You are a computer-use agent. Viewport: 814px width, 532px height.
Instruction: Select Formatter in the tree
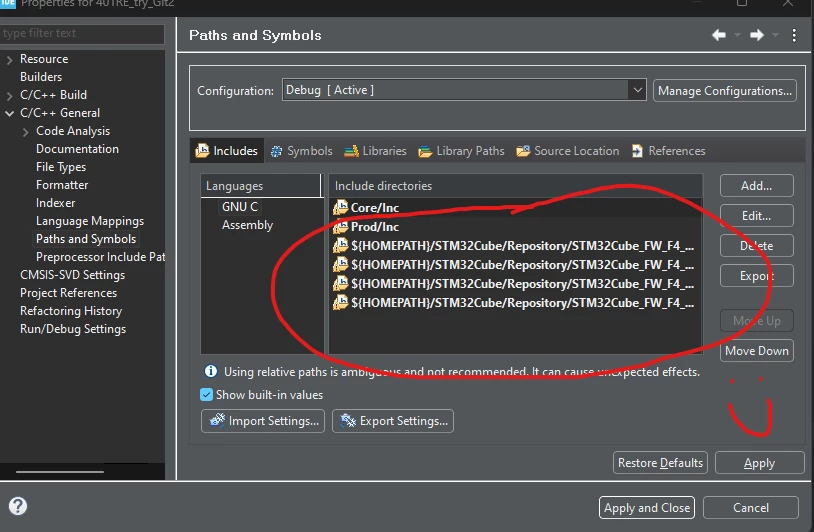(x=62, y=185)
